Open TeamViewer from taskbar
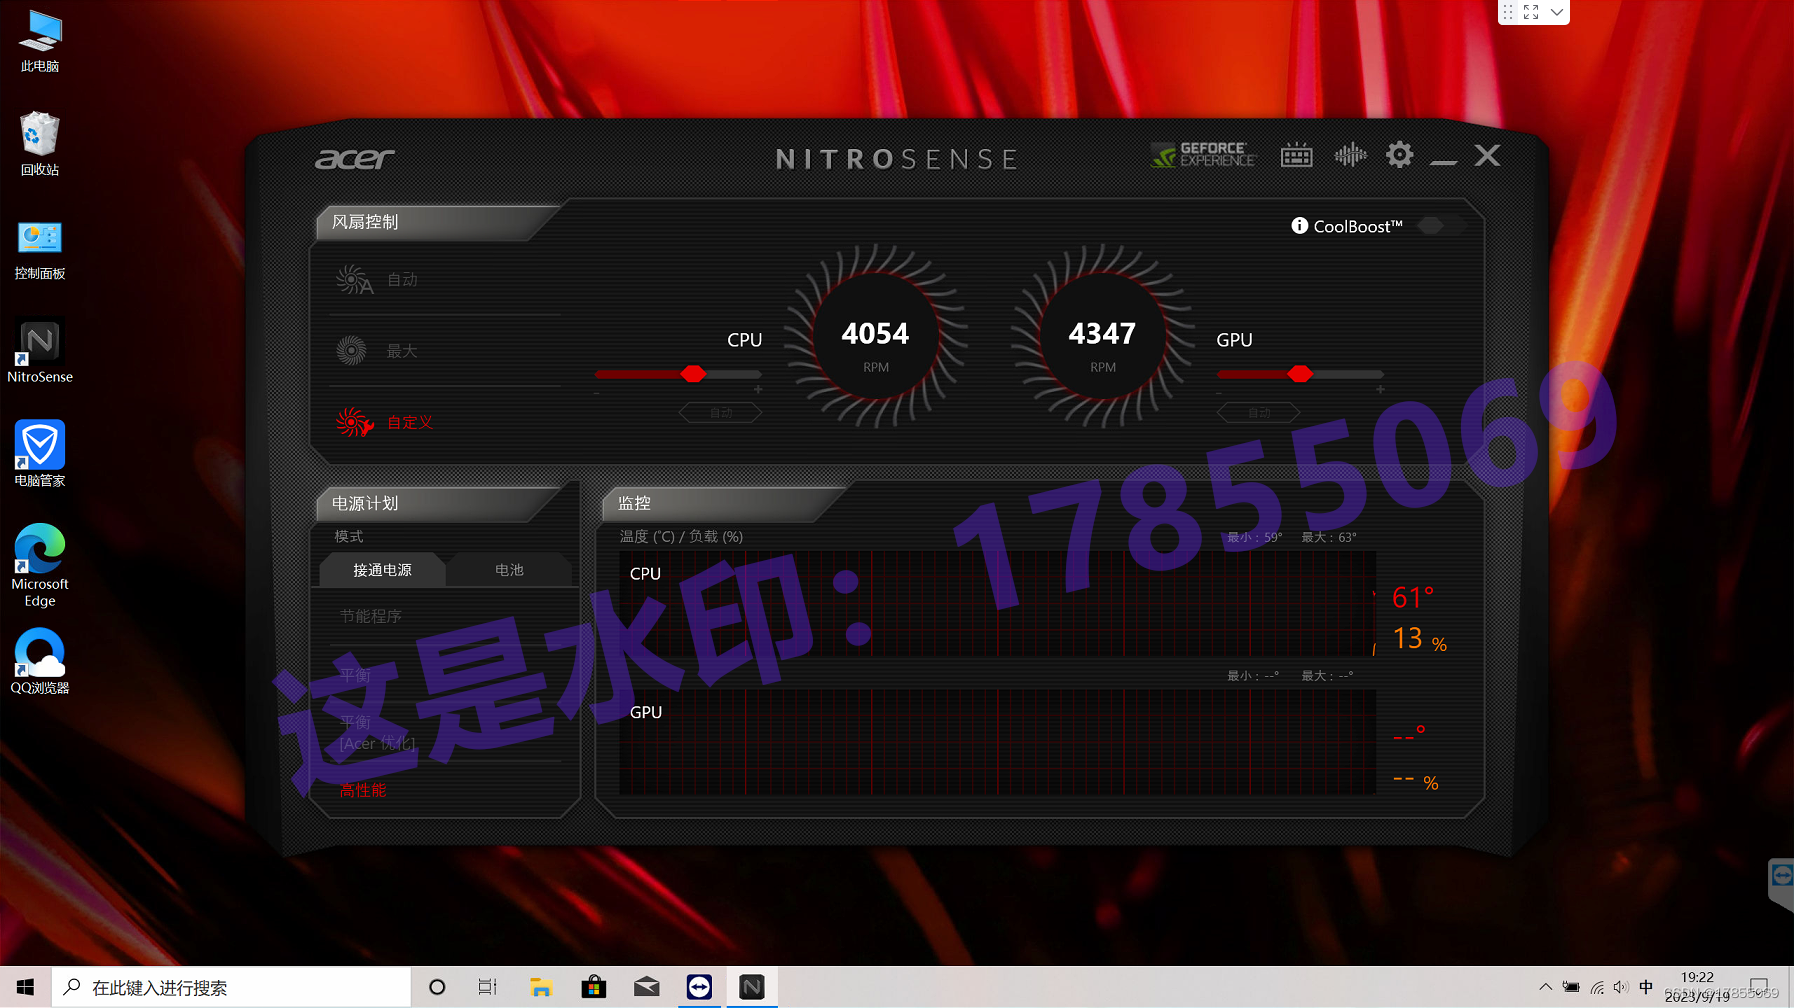This screenshot has width=1794, height=1008. 699,987
